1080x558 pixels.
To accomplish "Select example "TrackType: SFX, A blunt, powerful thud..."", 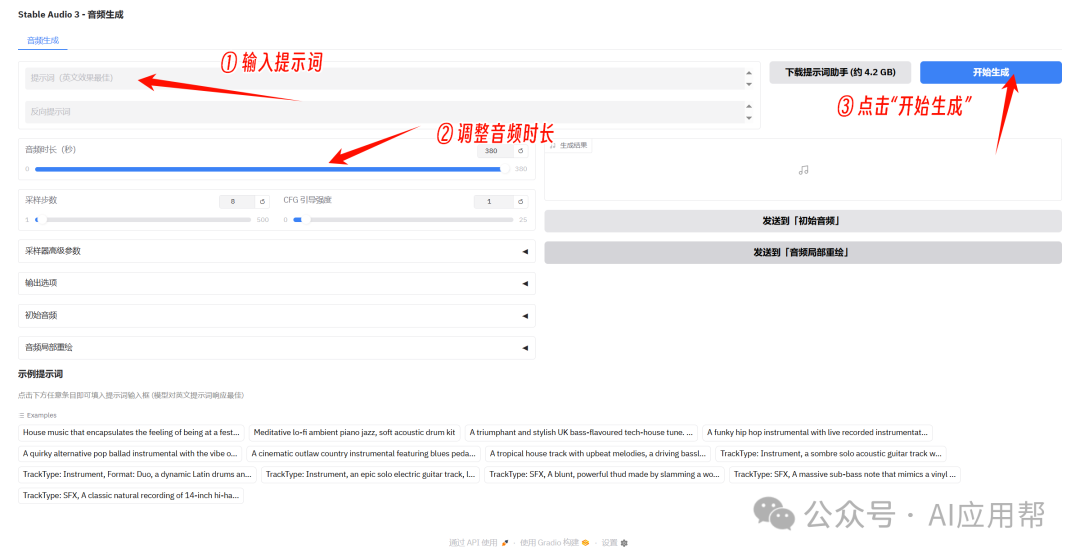I will point(604,474).
